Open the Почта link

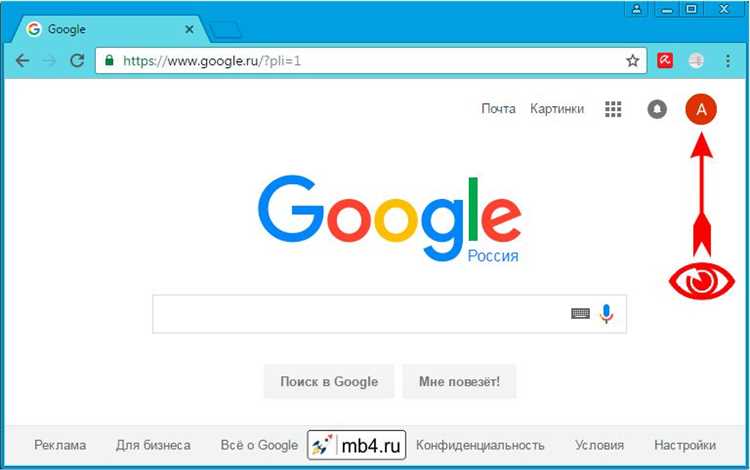[x=498, y=109]
